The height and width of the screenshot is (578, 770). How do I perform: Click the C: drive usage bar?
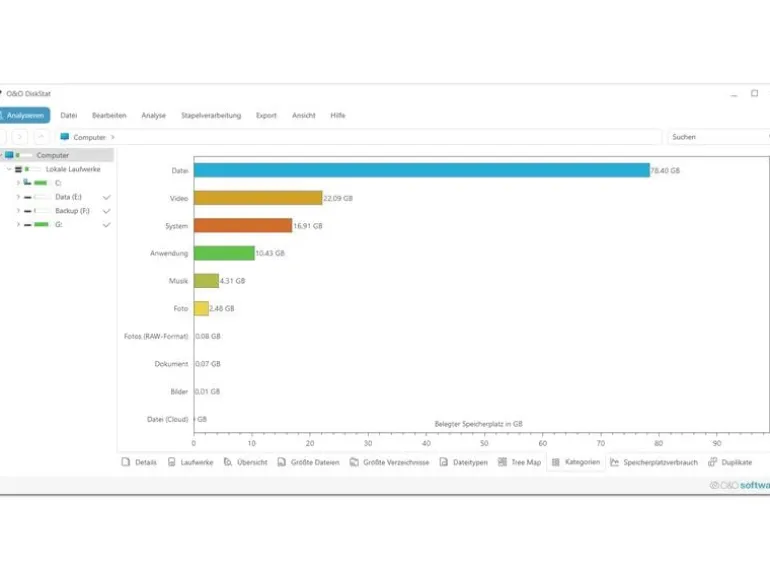41,183
